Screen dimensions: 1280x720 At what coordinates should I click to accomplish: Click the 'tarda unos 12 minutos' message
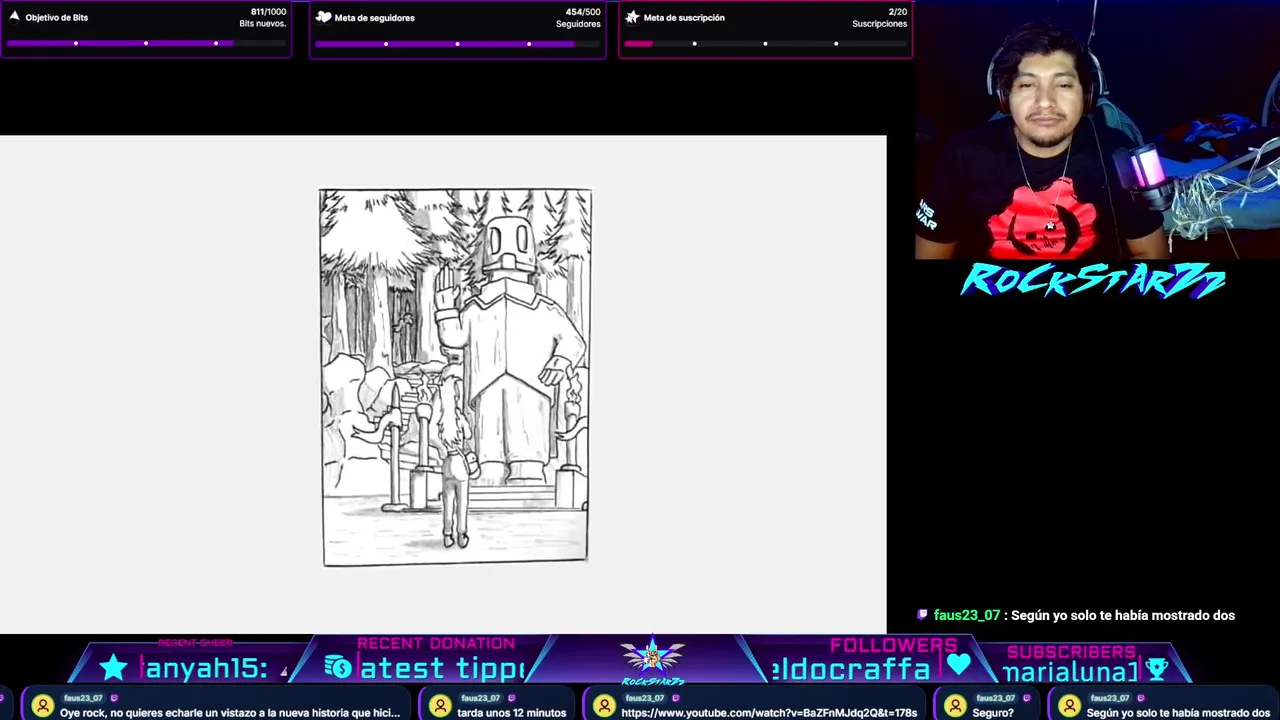coord(512,713)
